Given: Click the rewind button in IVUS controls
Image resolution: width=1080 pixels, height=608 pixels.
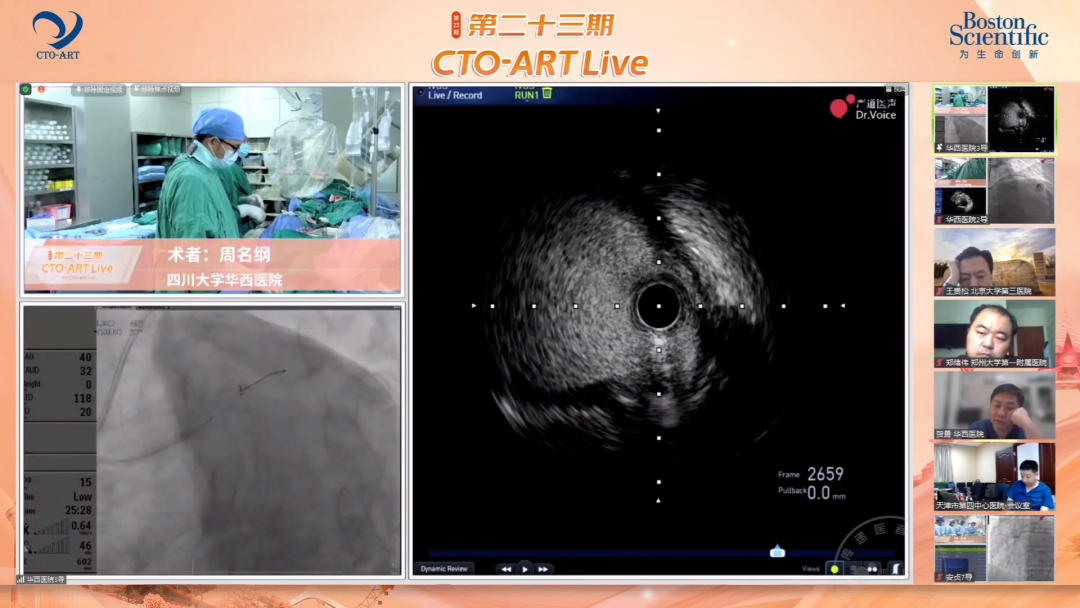Looking at the screenshot, I should coord(506,569).
